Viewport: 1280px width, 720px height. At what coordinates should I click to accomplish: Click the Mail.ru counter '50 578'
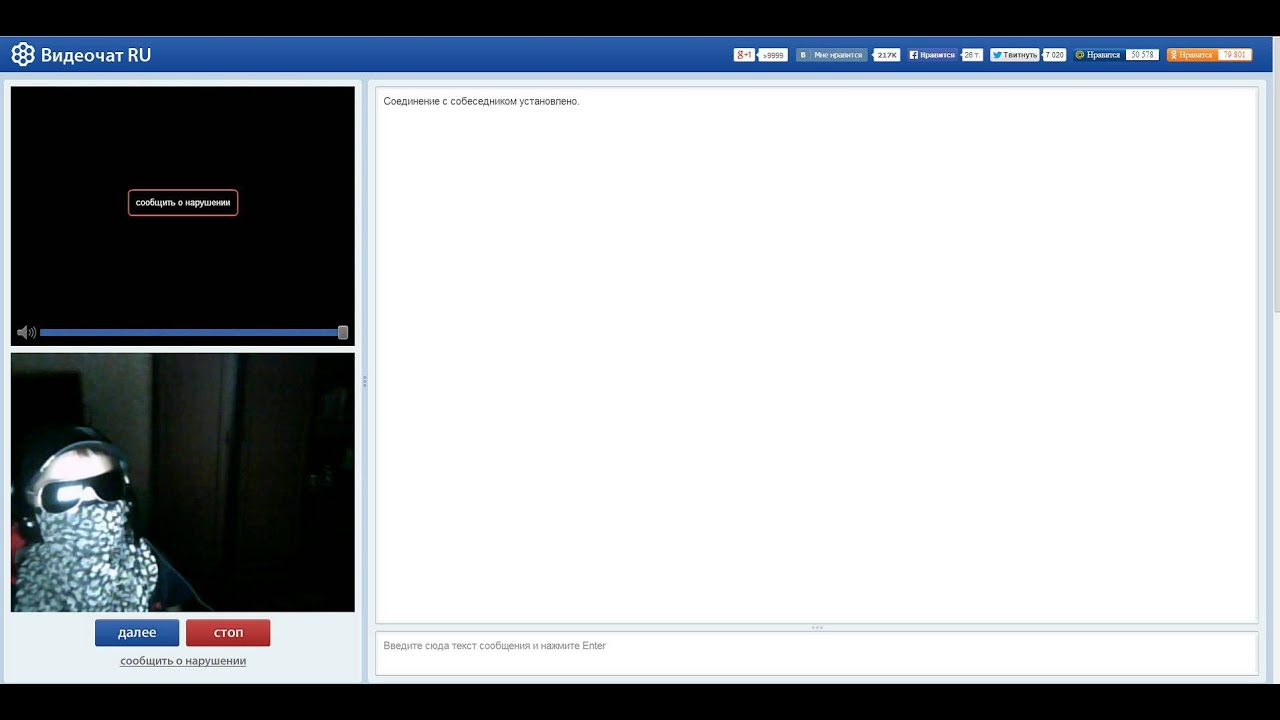(x=1142, y=55)
